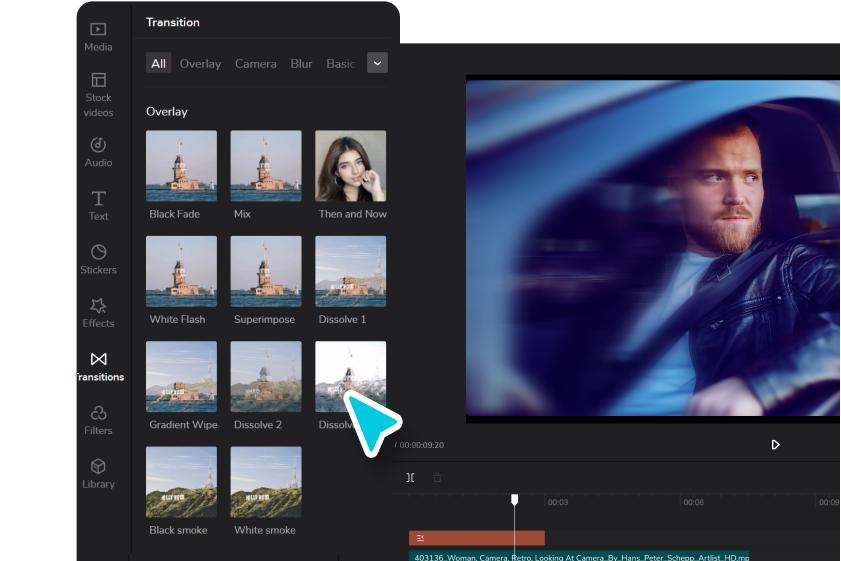Screen dimensions: 841x561
Task: Choose the Black smoke transition thumbnail
Action: coord(181,482)
